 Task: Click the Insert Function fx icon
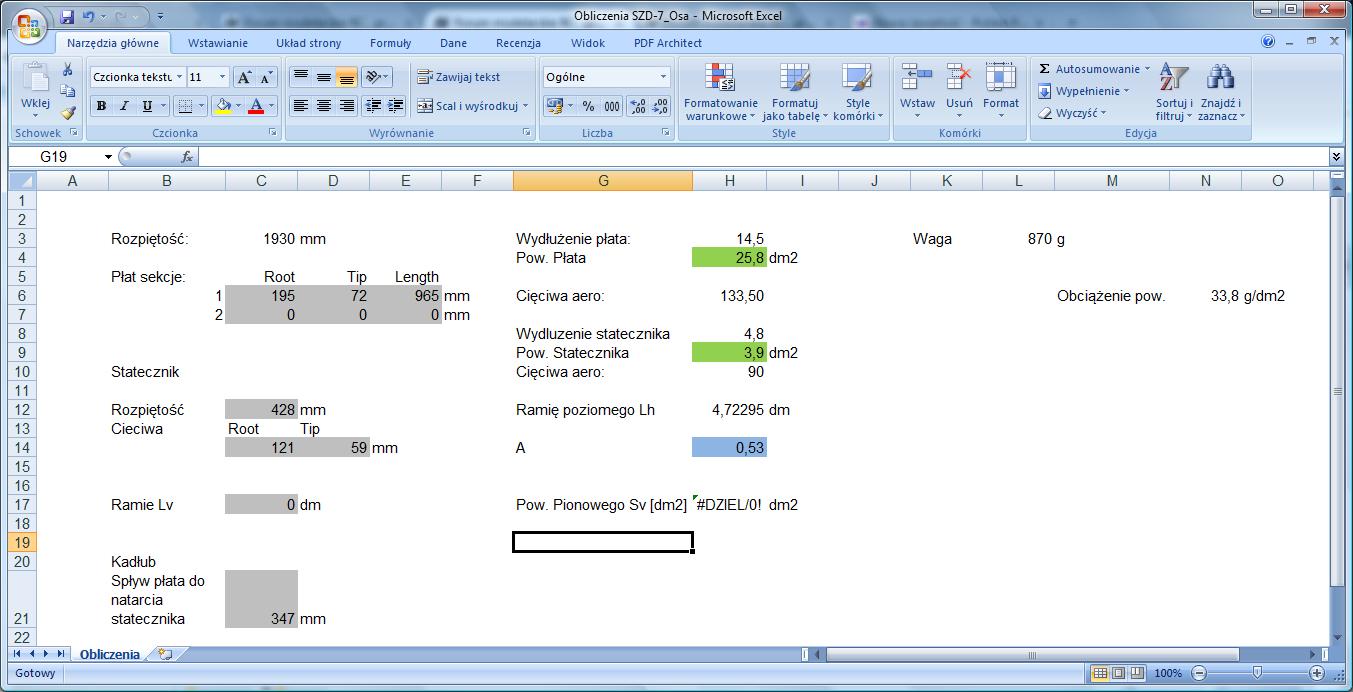[187, 157]
